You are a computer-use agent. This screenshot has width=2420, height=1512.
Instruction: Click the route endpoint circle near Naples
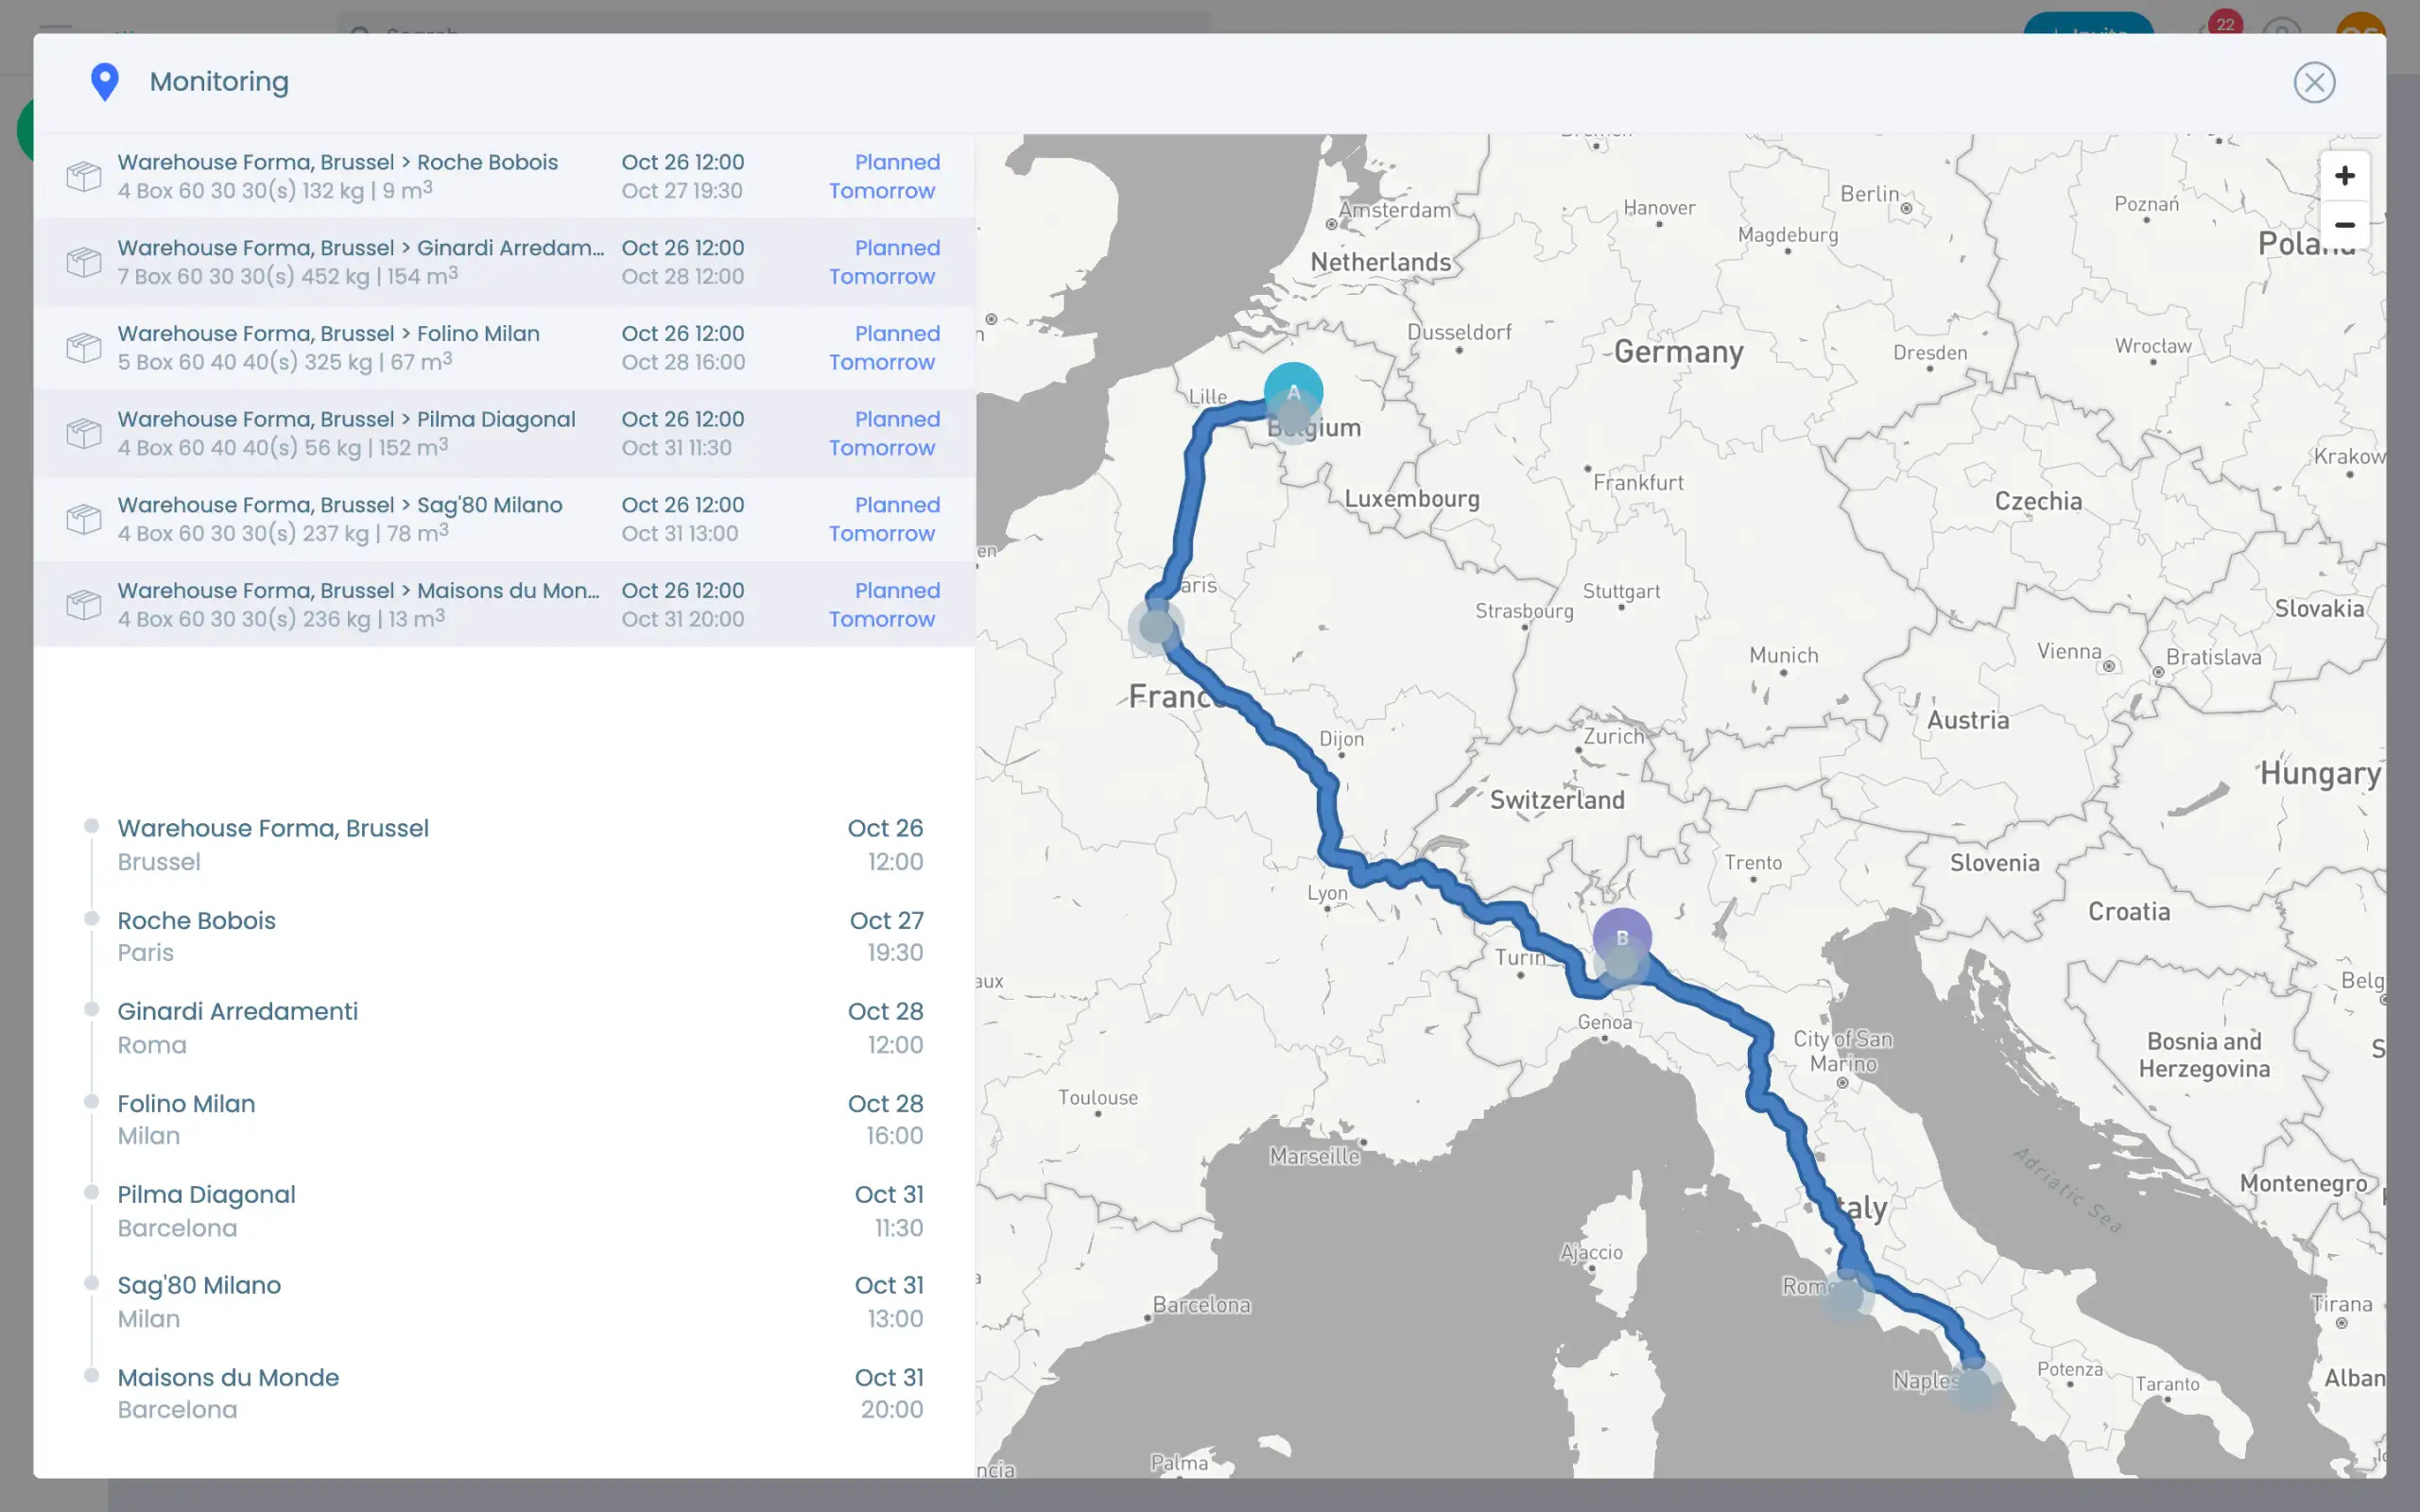click(x=1977, y=1383)
